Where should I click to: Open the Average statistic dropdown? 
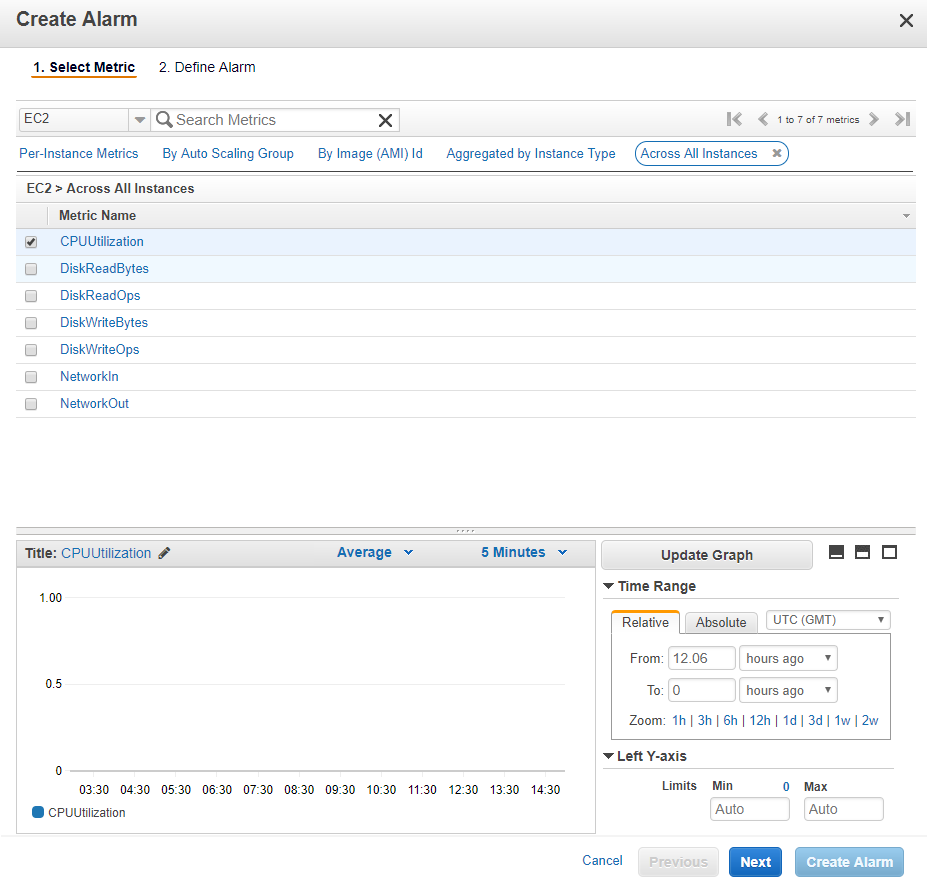click(374, 552)
